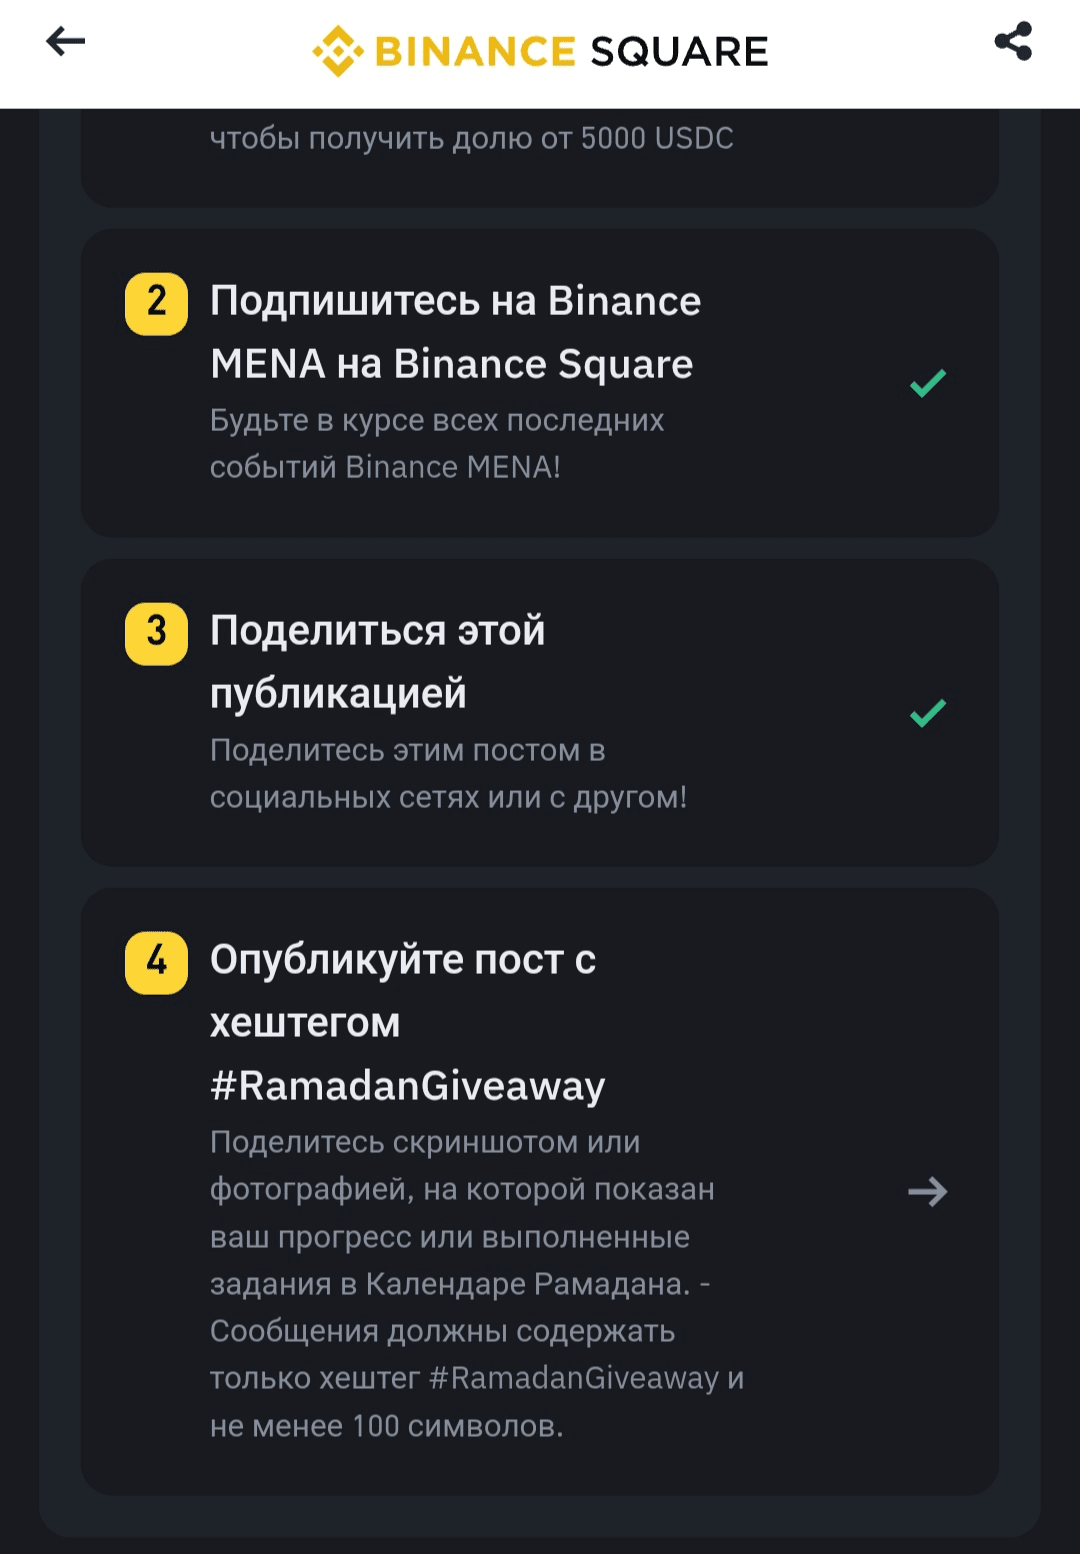Select the yellow step 2 badge
1080x1554 pixels.
pyautogui.click(x=156, y=303)
